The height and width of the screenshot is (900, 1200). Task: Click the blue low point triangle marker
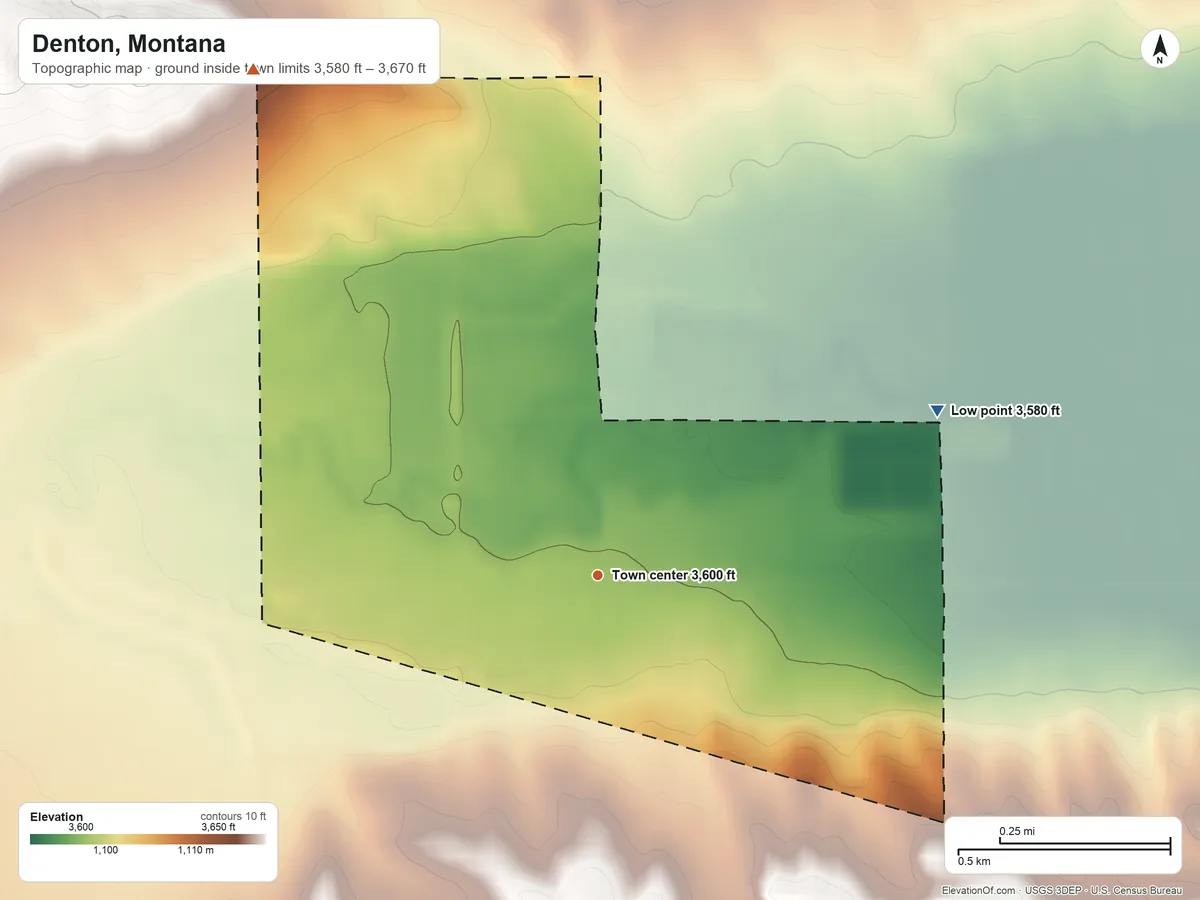click(x=937, y=411)
